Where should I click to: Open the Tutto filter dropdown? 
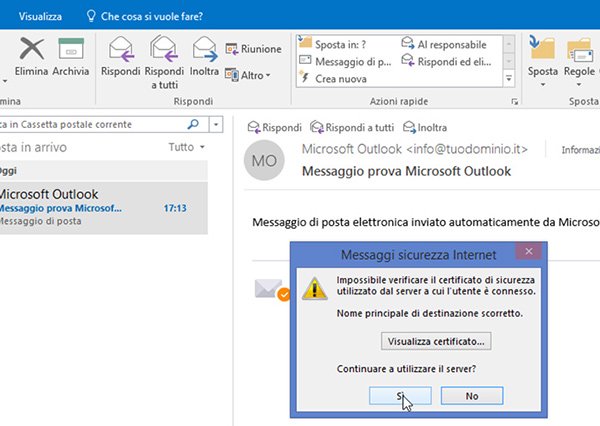click(x=187, y=147)
